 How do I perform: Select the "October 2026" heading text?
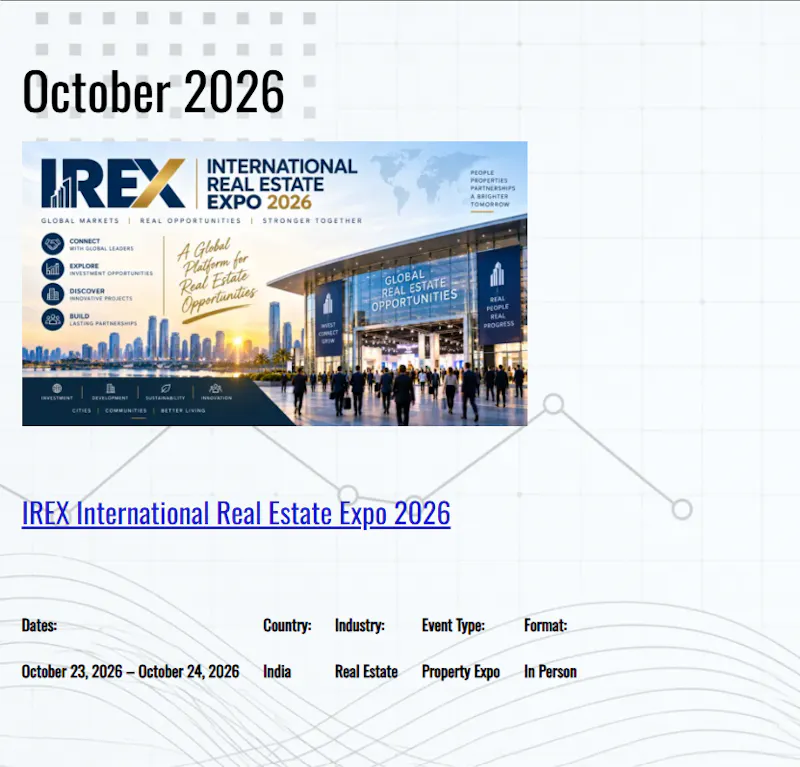(x=153, y=92)
